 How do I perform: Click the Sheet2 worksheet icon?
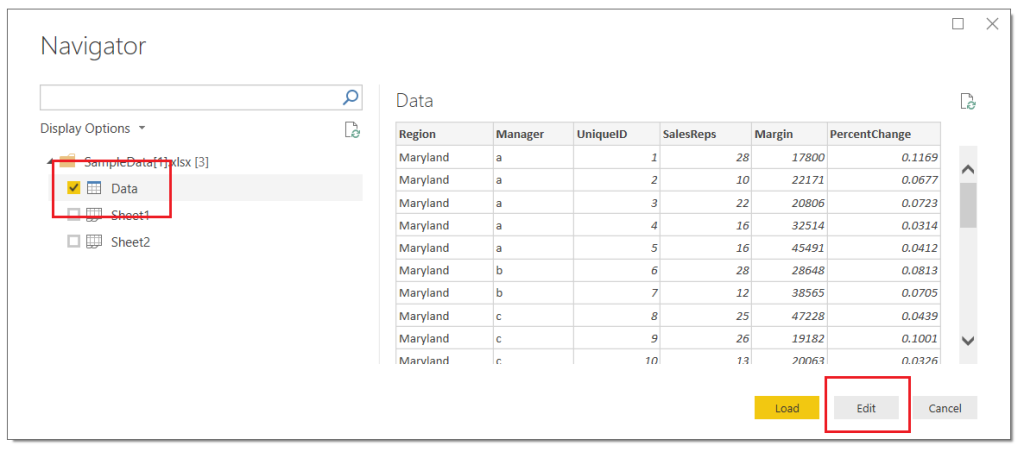[x=94, y=242]
